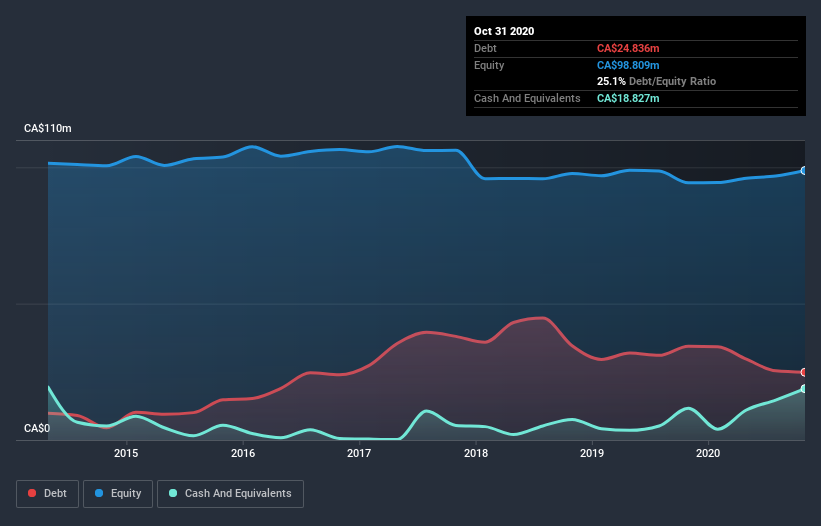The width and height of the screenshot is (821, 526).
Task: Click the teal Cash legend dot
Action: tap(173, 493)
